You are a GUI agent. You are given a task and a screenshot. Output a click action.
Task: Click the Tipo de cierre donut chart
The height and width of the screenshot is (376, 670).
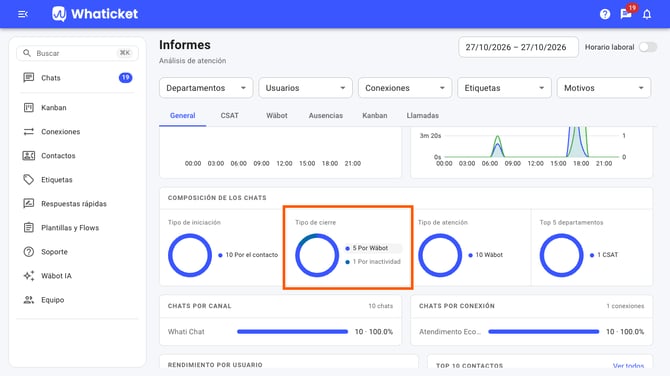[x=317, y=255]
